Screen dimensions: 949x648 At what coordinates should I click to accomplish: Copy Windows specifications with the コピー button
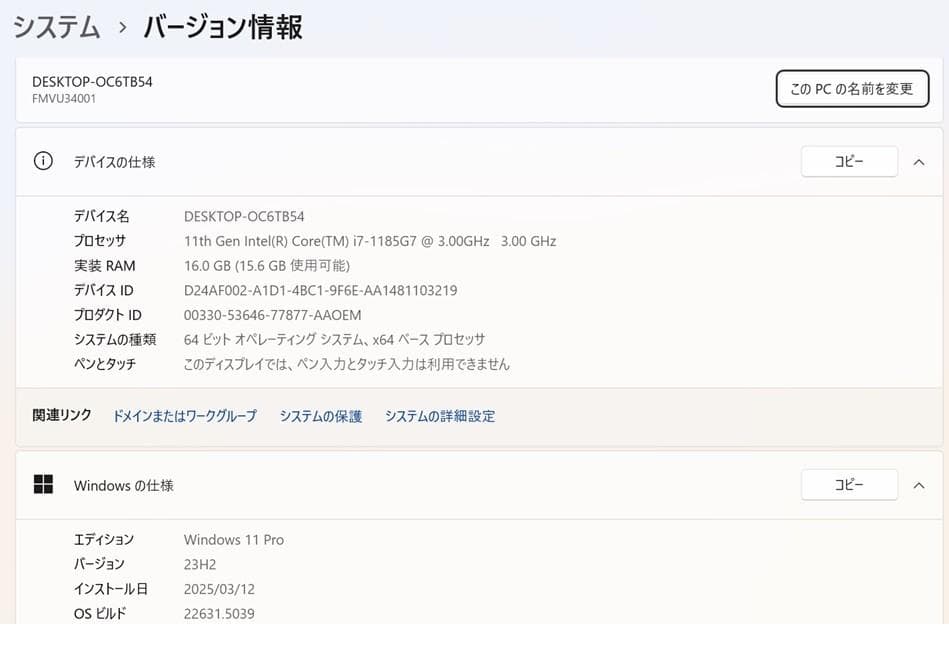coord(849,485)
